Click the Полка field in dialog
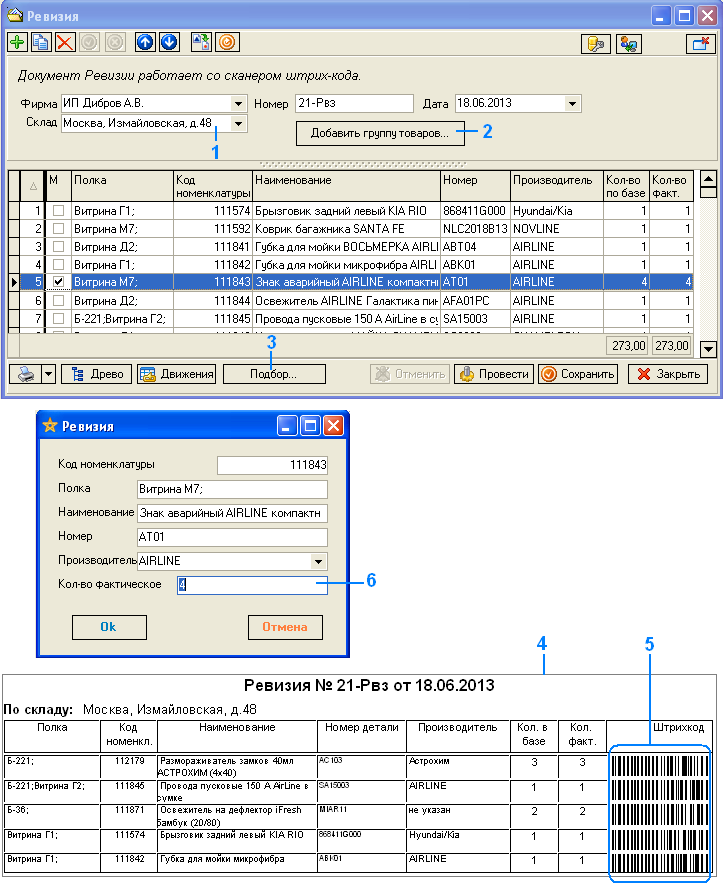Screen dimensions: 723x887 [x=232, y=489]
